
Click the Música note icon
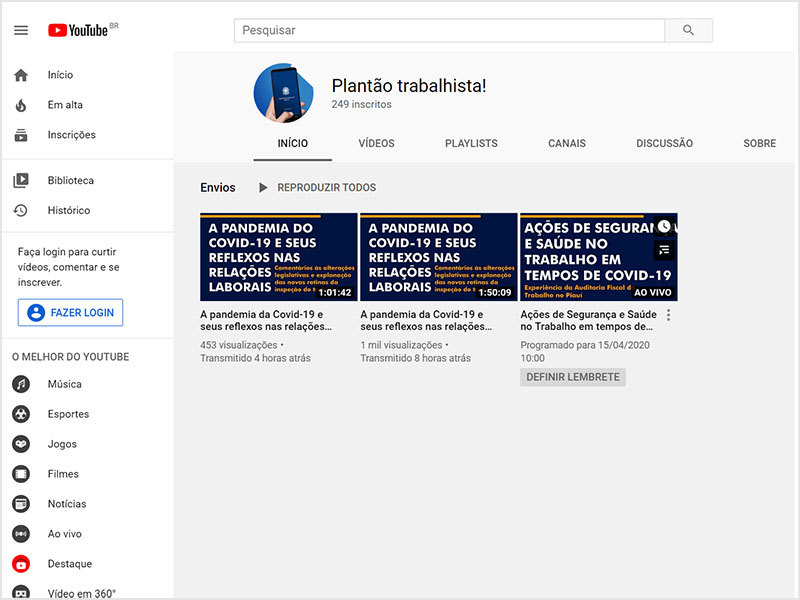(x=21, y=384)
